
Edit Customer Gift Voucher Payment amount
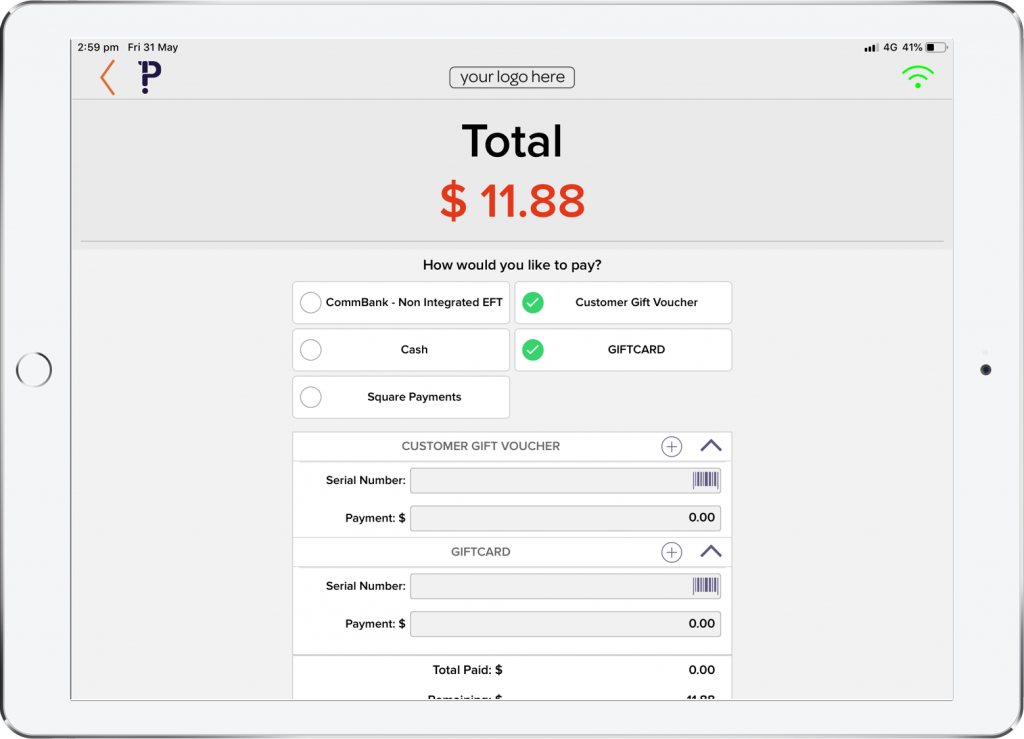pos(565,518)
